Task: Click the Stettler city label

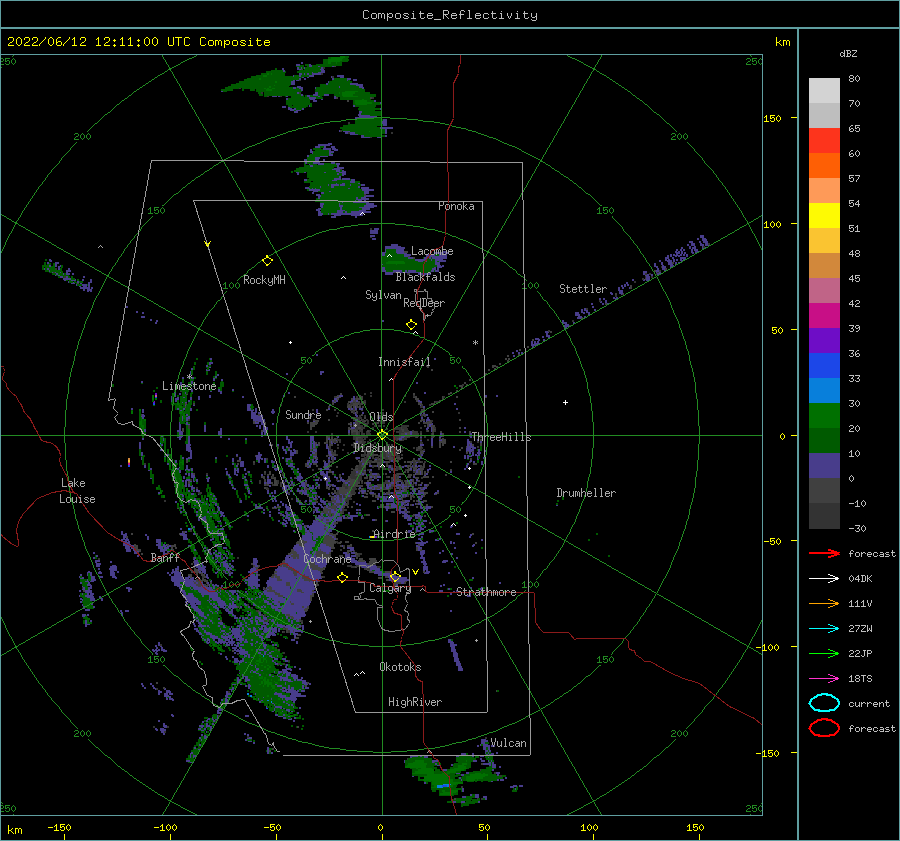Action: tap(583, 289)
